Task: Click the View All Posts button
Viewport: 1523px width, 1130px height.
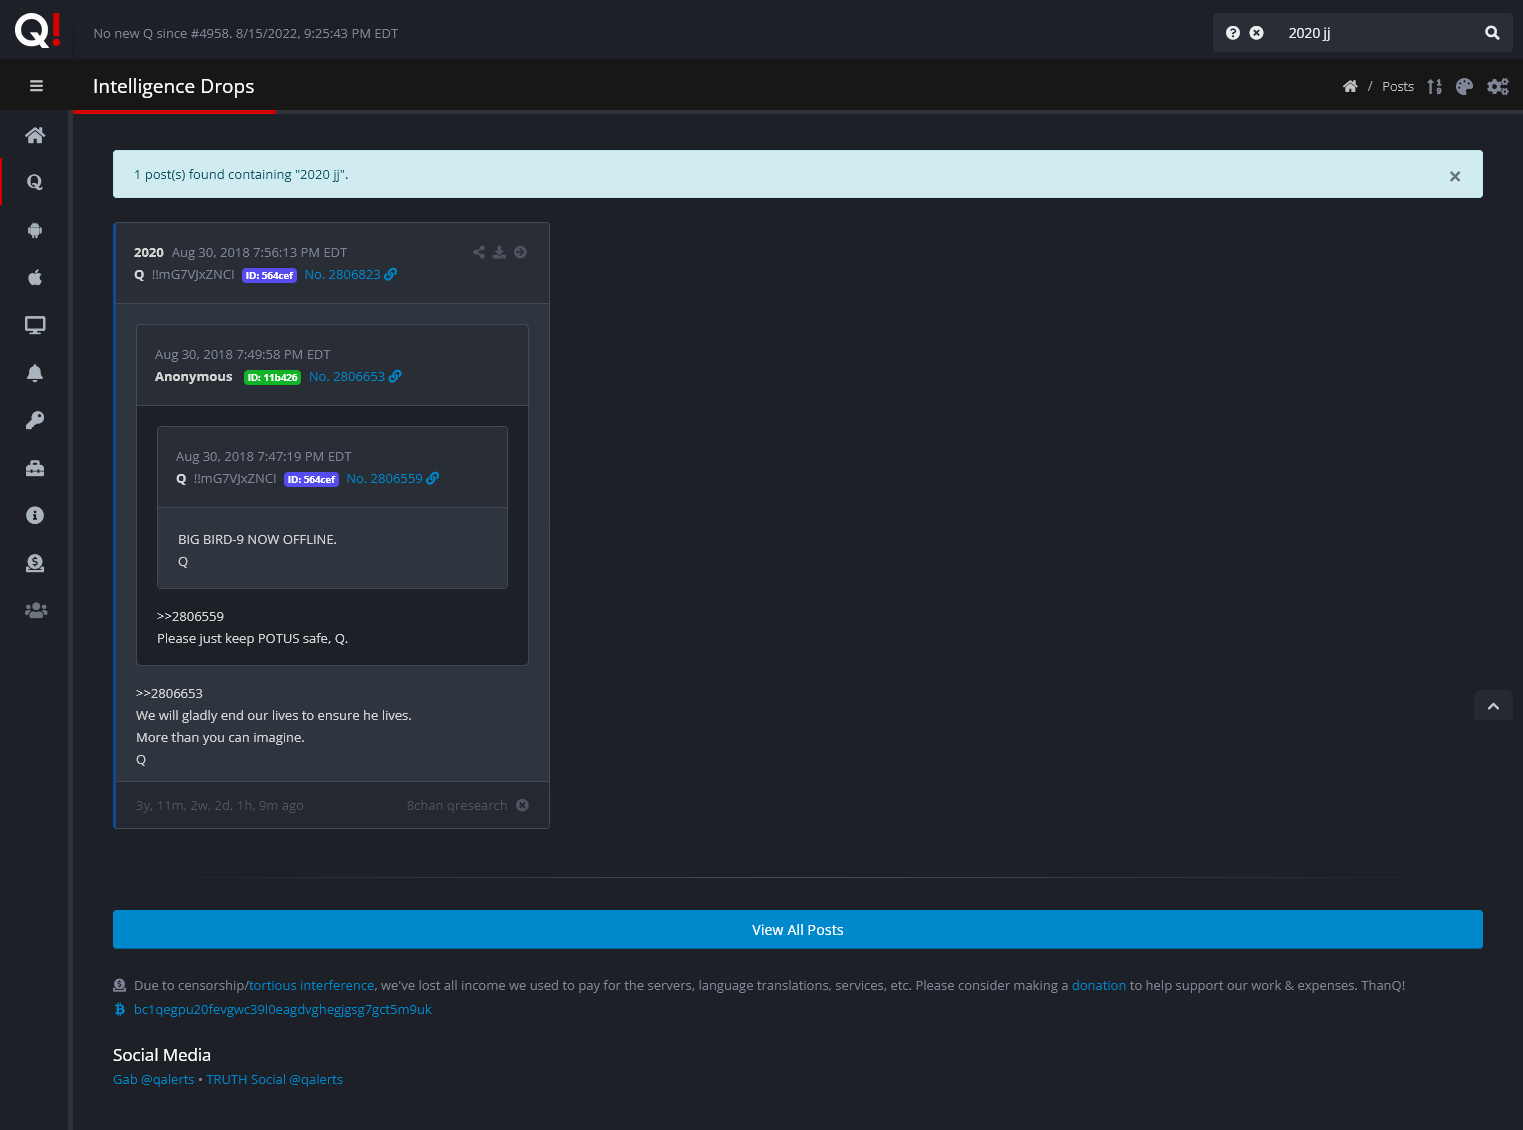Action: pos(798,929)
